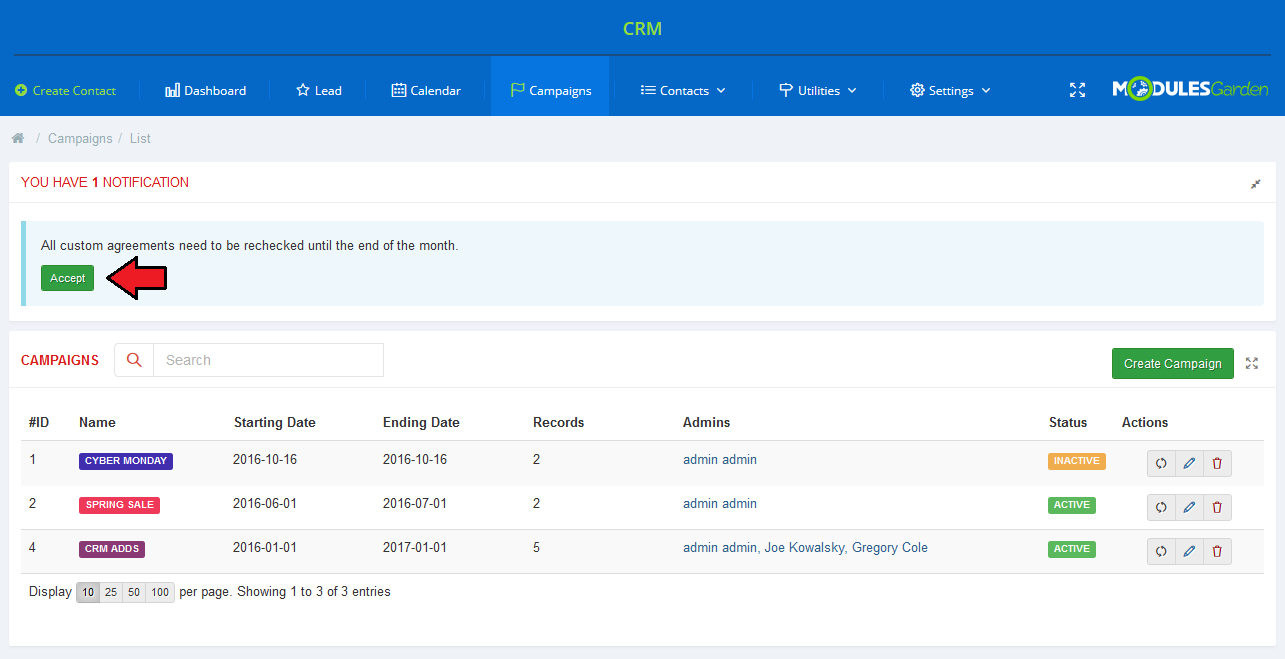Viewport: 1285px width, 659px height.
Task: Click admin admin in Spring Sale row
Action: tap(720, 504)
